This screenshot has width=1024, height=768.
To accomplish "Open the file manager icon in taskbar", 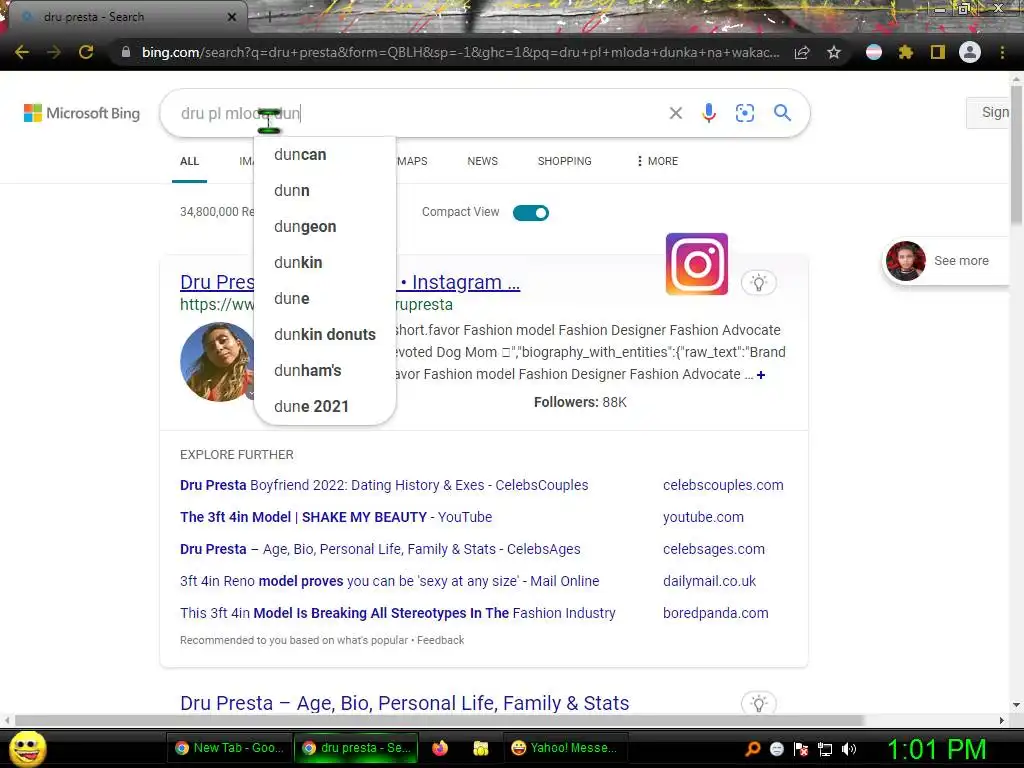I will click(481, 748).
